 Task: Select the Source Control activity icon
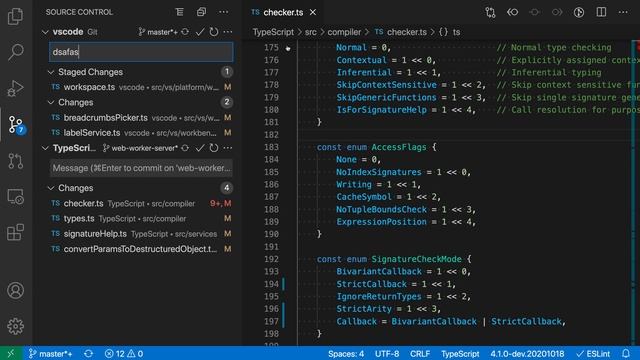coord(16,124)
